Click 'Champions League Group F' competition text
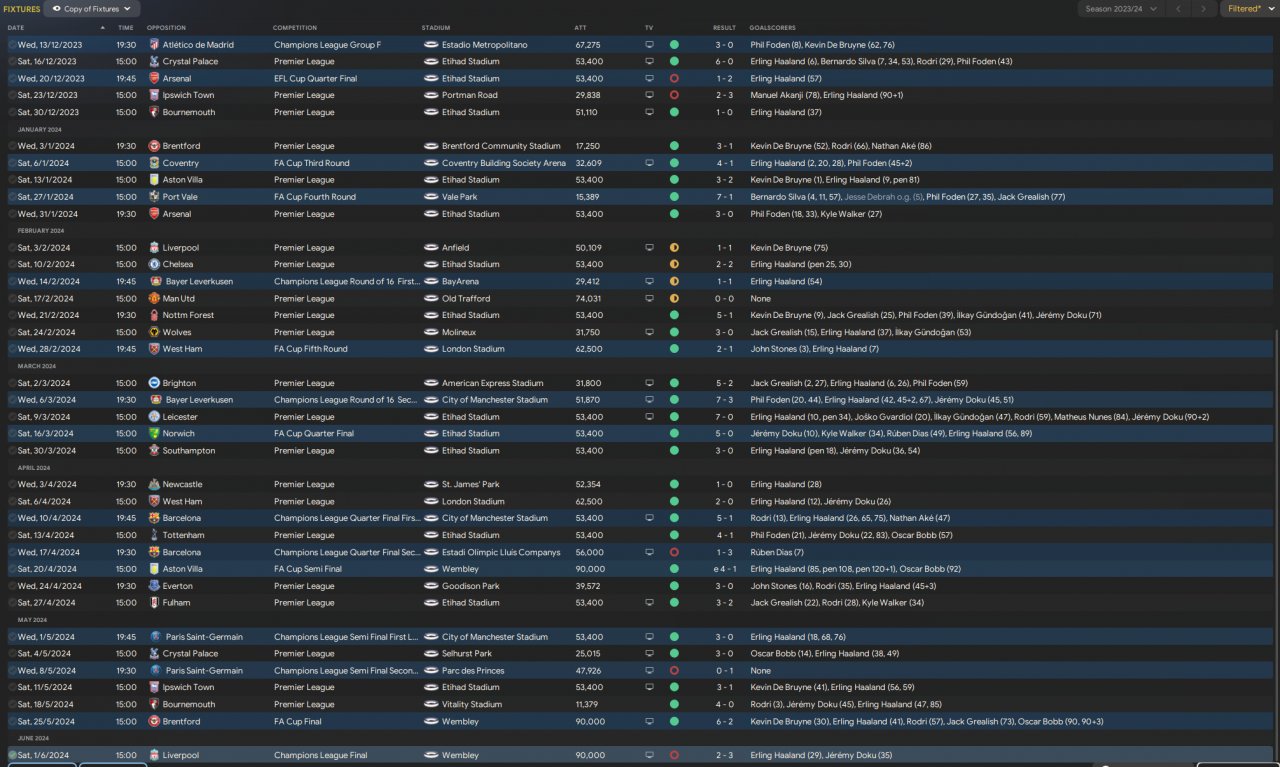The height and width of the screenshot is (767, 1280). pos(327,45)
